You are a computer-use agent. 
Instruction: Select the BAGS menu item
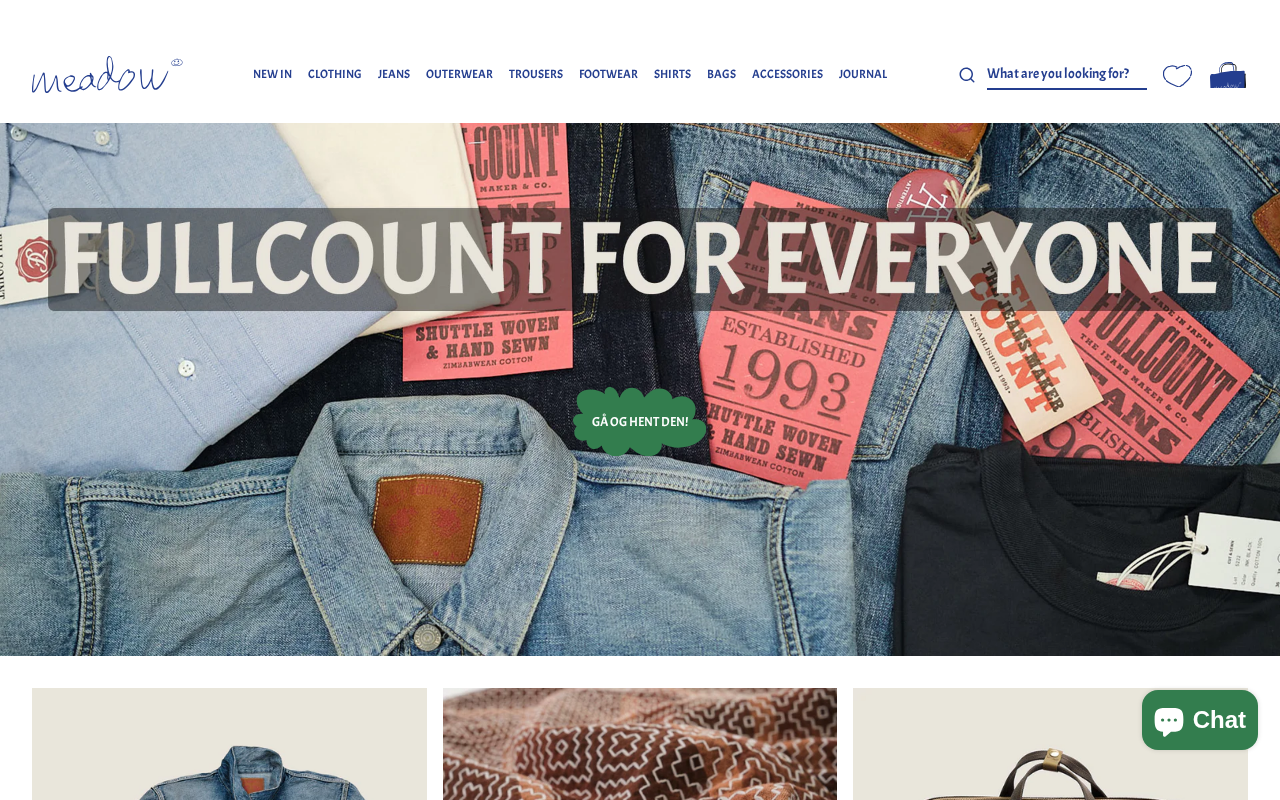click(x=721, y=75)
